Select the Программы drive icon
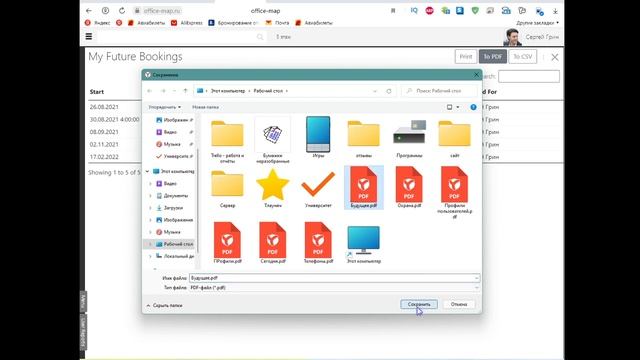The width and height of the screenshot is (640, 360). click(409, 139)
